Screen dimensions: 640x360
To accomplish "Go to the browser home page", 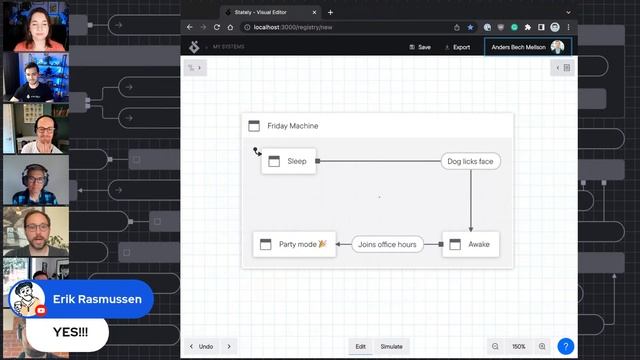I will pyautogui.click(x=230, y=27).
